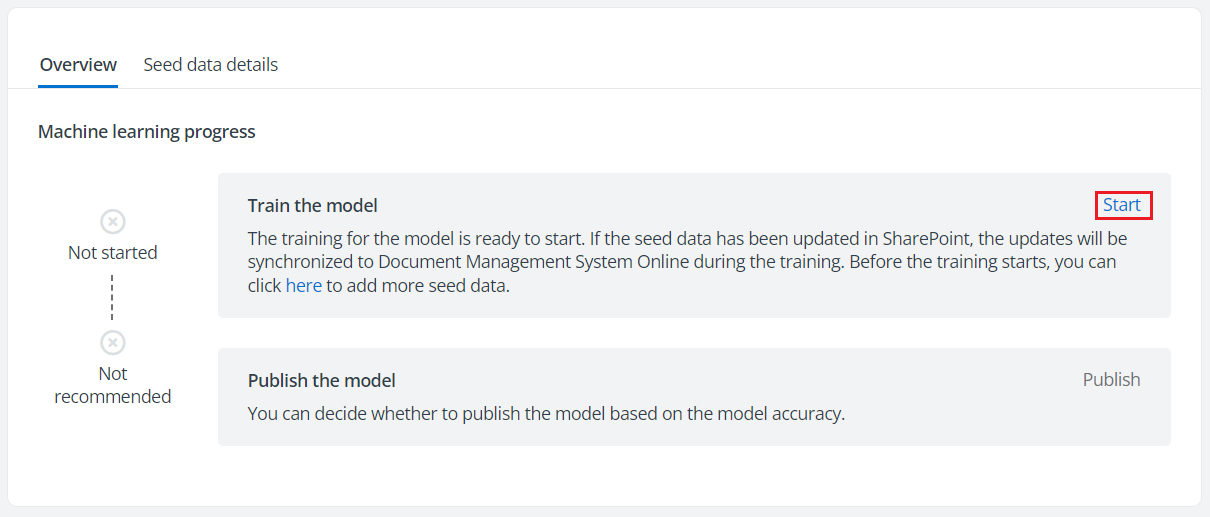Click the Not started status icon
The width and height of the screenshot is (1210, 517).
pos(113,221)
